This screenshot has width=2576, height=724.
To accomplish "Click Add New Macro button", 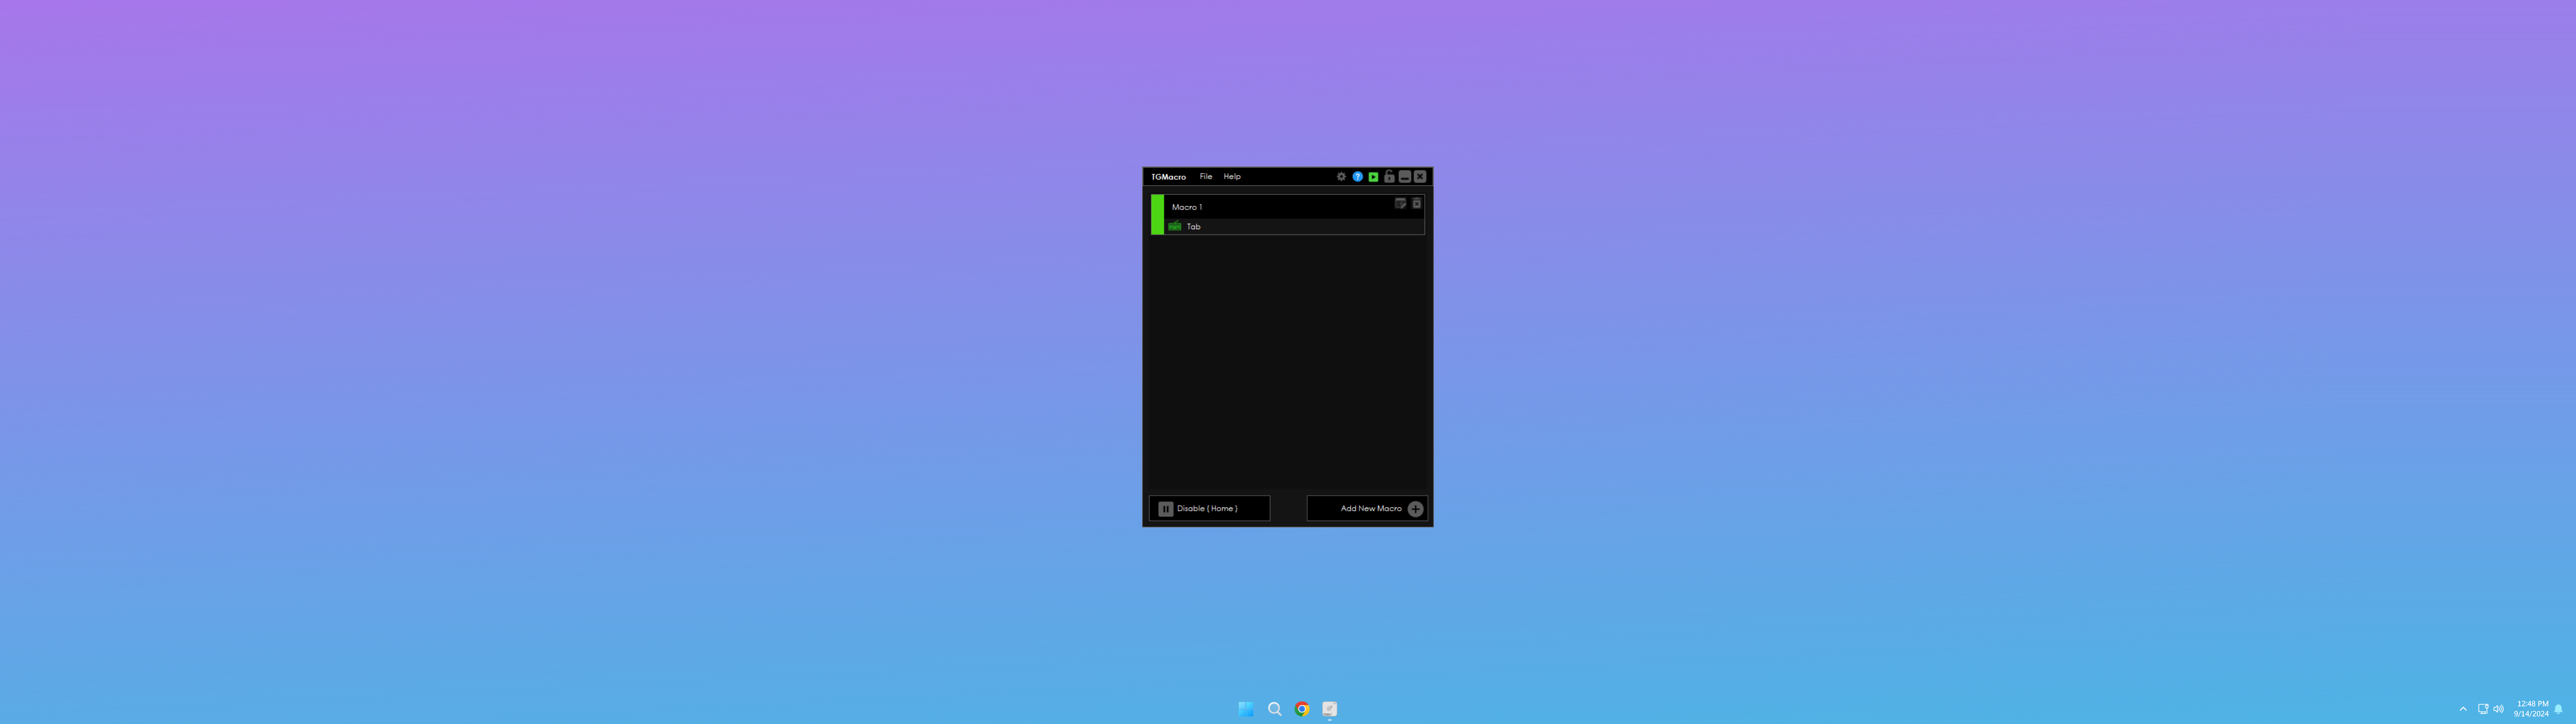I will point(1367,508).
